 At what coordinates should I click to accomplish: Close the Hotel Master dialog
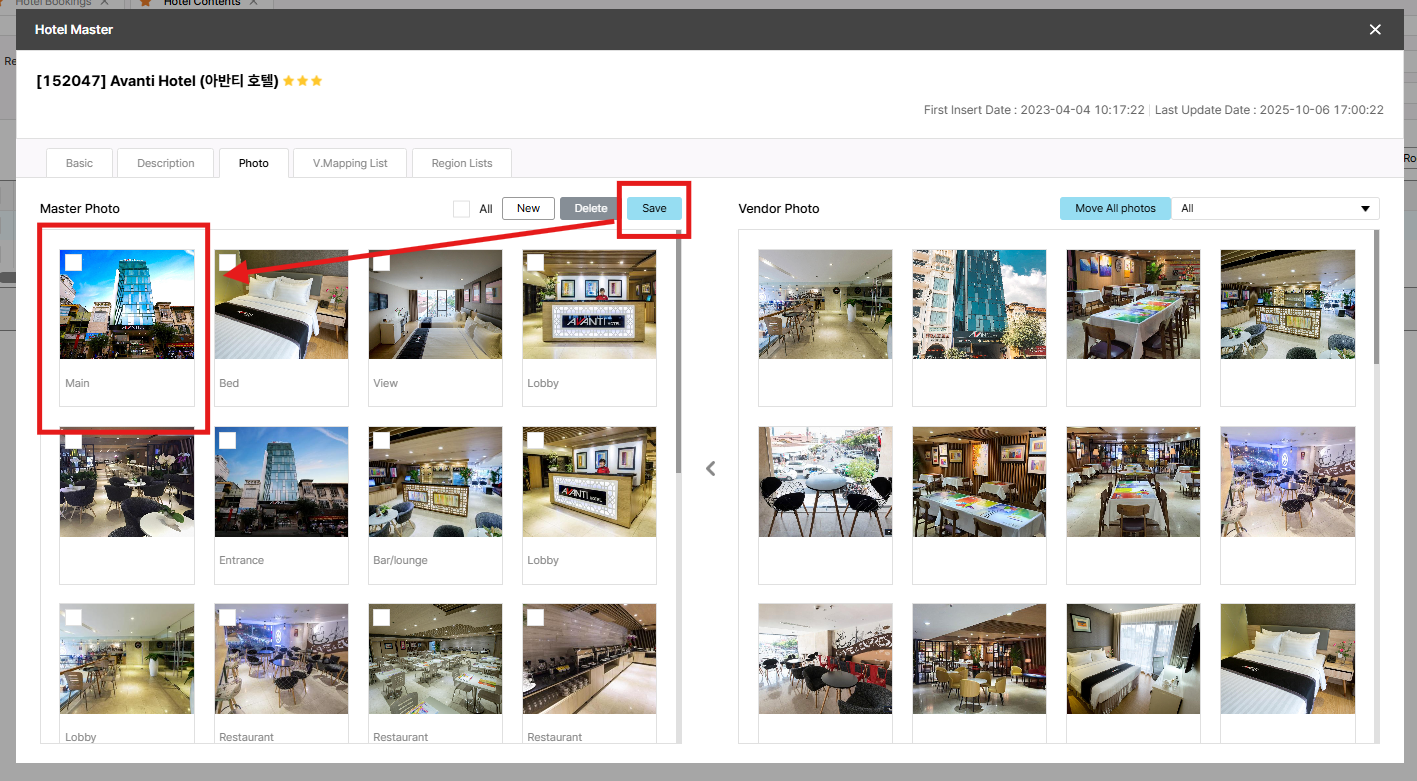click(x=1375, y=30)
